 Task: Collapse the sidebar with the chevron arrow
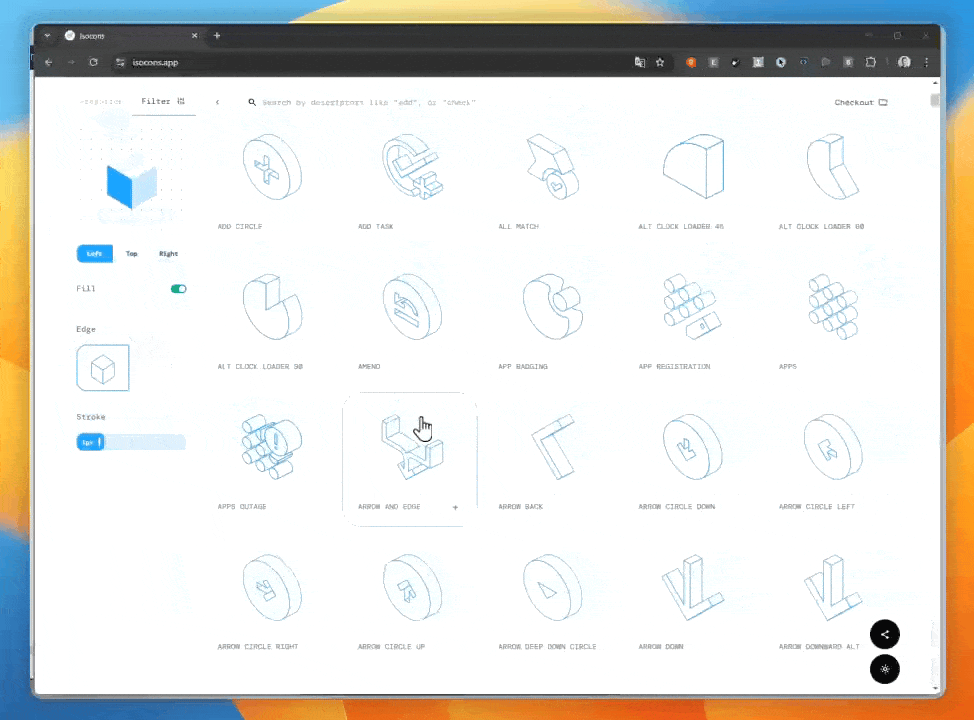[218, 102]
